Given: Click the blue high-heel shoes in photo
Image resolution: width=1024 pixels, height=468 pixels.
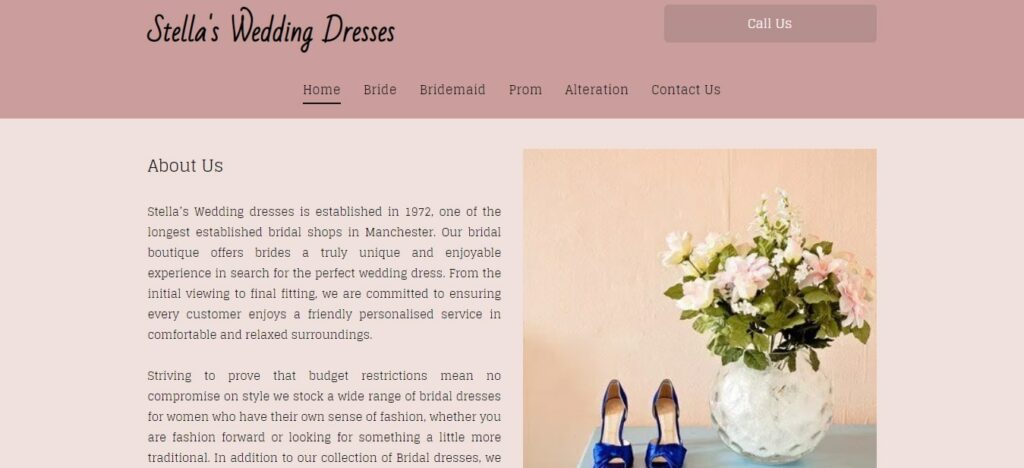Looking at the screenshot, I should [x=639, y=424].
